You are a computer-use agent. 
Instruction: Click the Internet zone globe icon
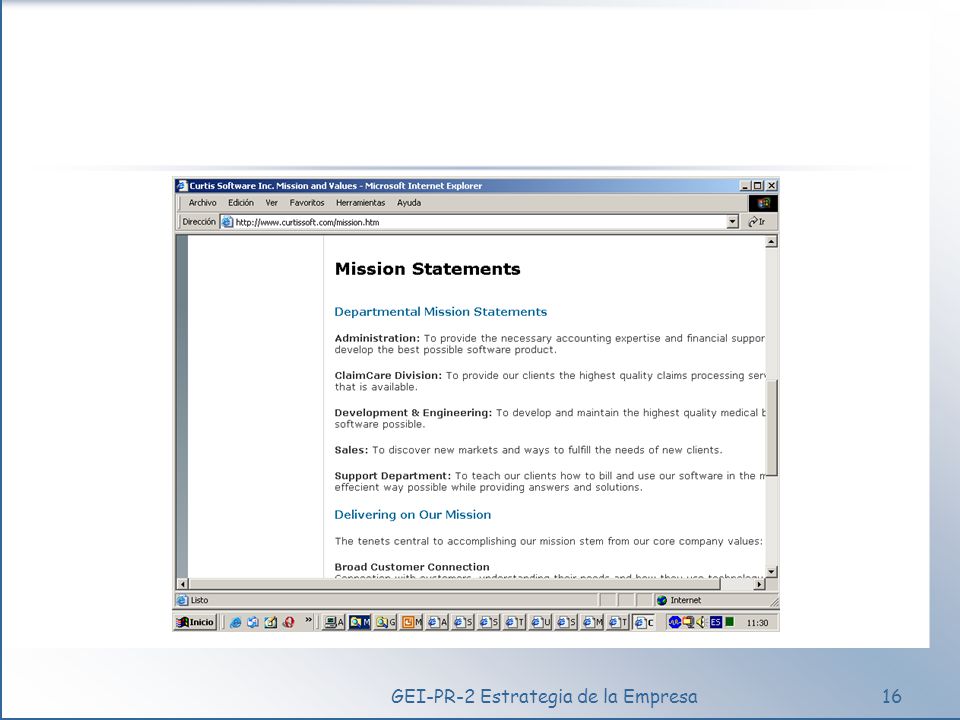(x=662, y=600)
